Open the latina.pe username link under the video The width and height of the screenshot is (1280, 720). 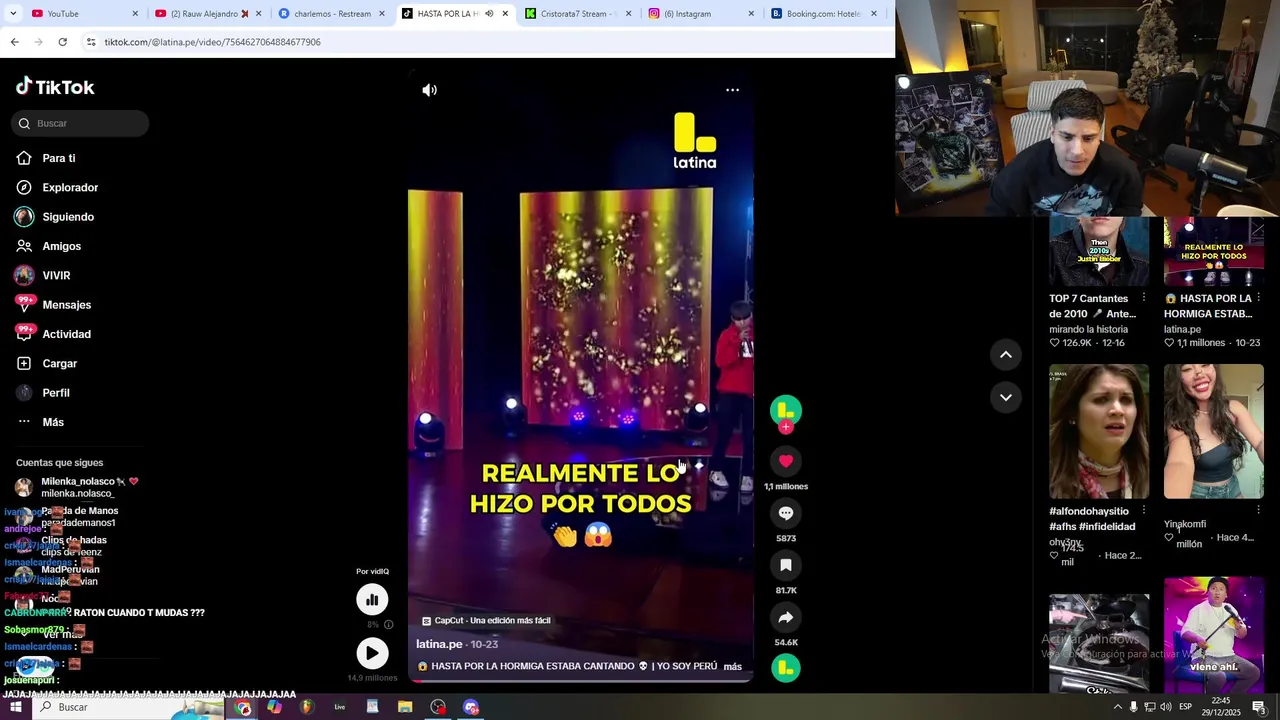tap(439, 644)
